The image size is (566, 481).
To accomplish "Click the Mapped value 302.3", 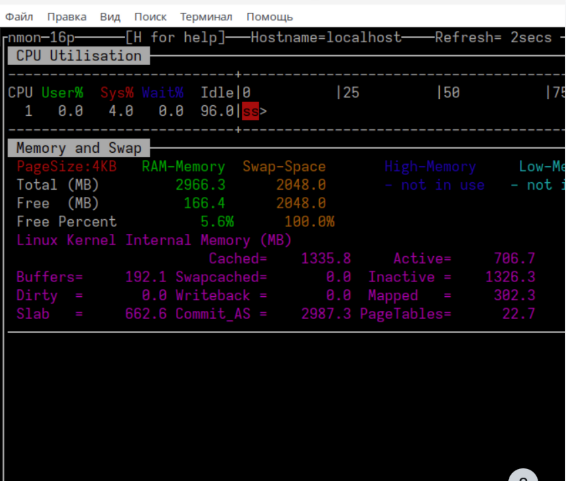I will pos(514,295).
